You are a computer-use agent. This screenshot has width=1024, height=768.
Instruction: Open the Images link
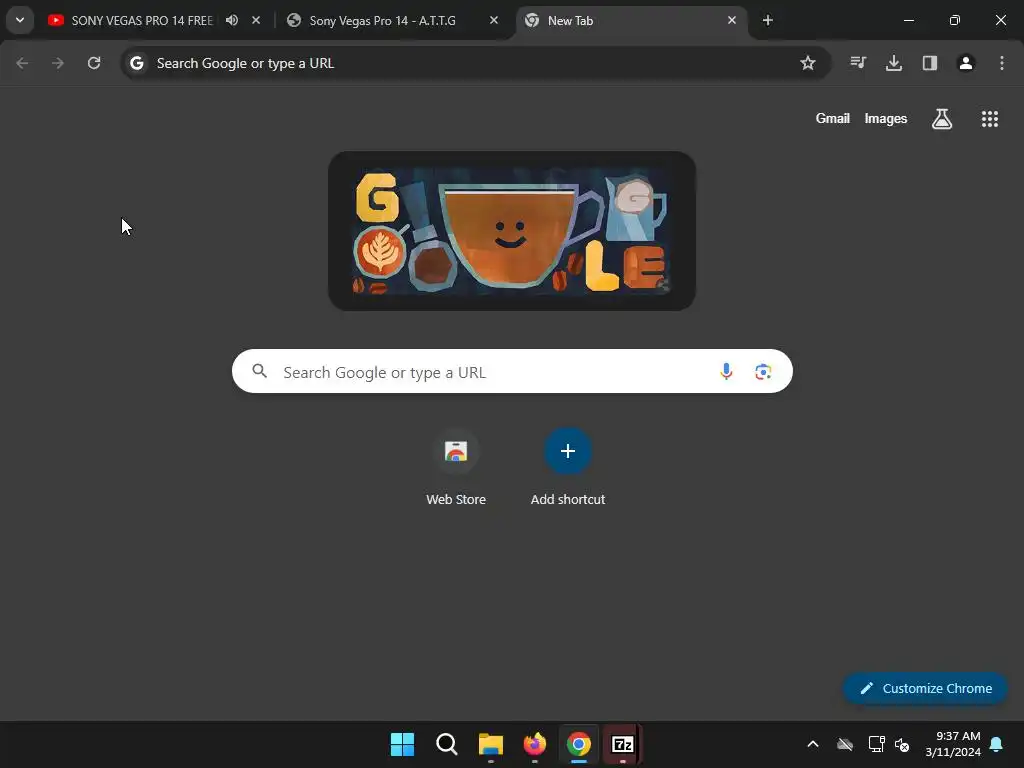click(x=886, y=118)
